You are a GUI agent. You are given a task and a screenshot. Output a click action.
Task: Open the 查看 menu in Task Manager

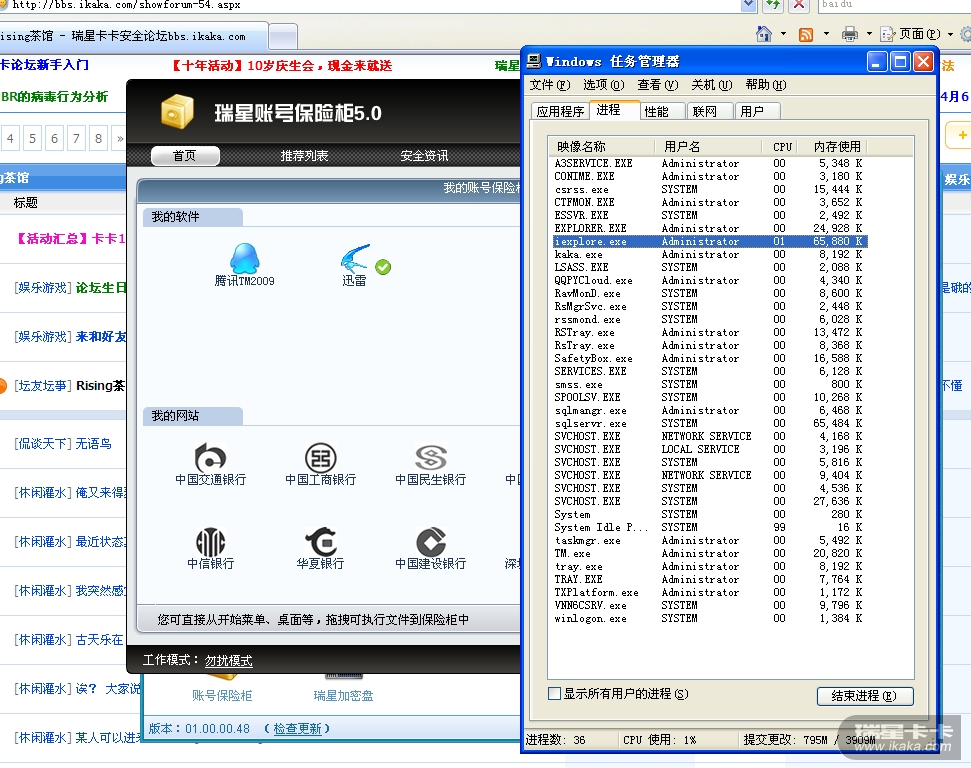(658, 85)
